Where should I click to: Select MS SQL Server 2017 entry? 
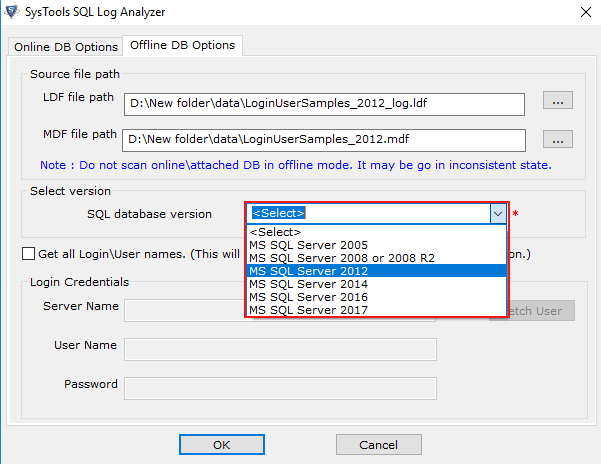(377, 310)
